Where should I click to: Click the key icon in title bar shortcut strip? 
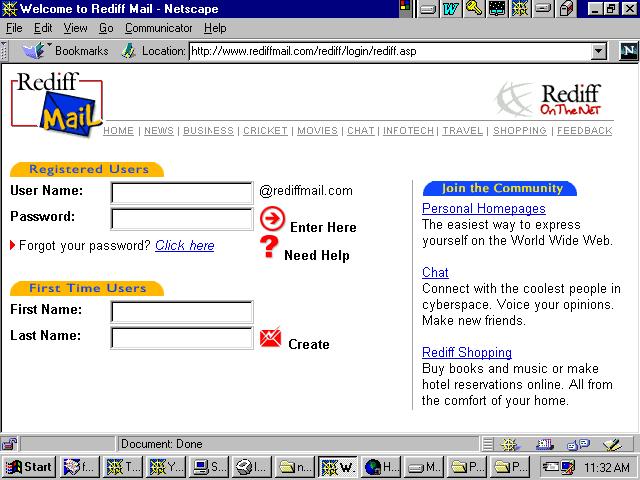[x=473, y=9]
